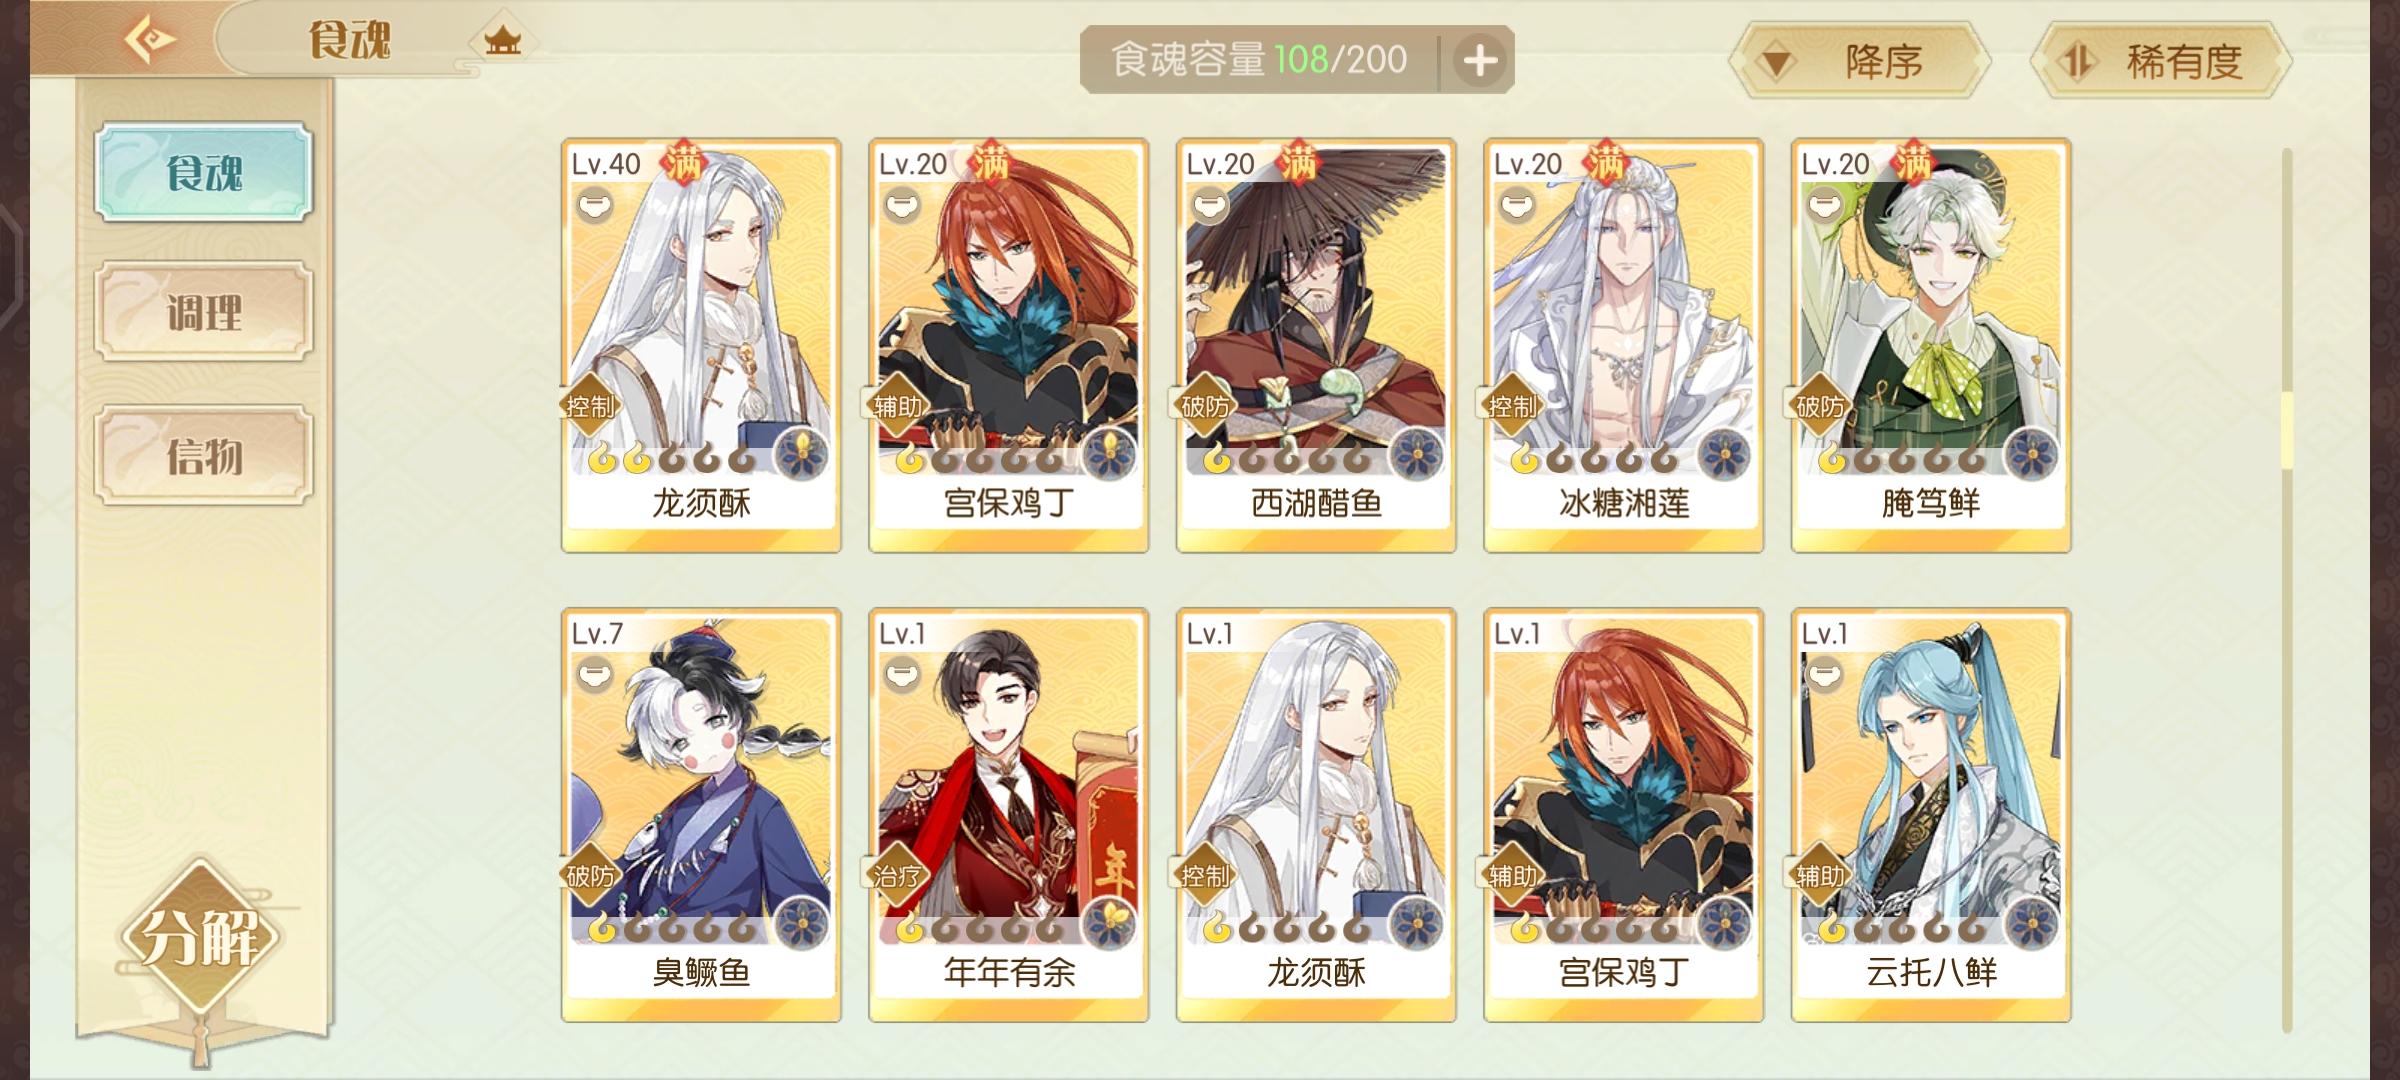2400x1080 pixels.
Task: Click the 破防 badge on 西湖醋鱼 card
Action: click(1205, 407)
